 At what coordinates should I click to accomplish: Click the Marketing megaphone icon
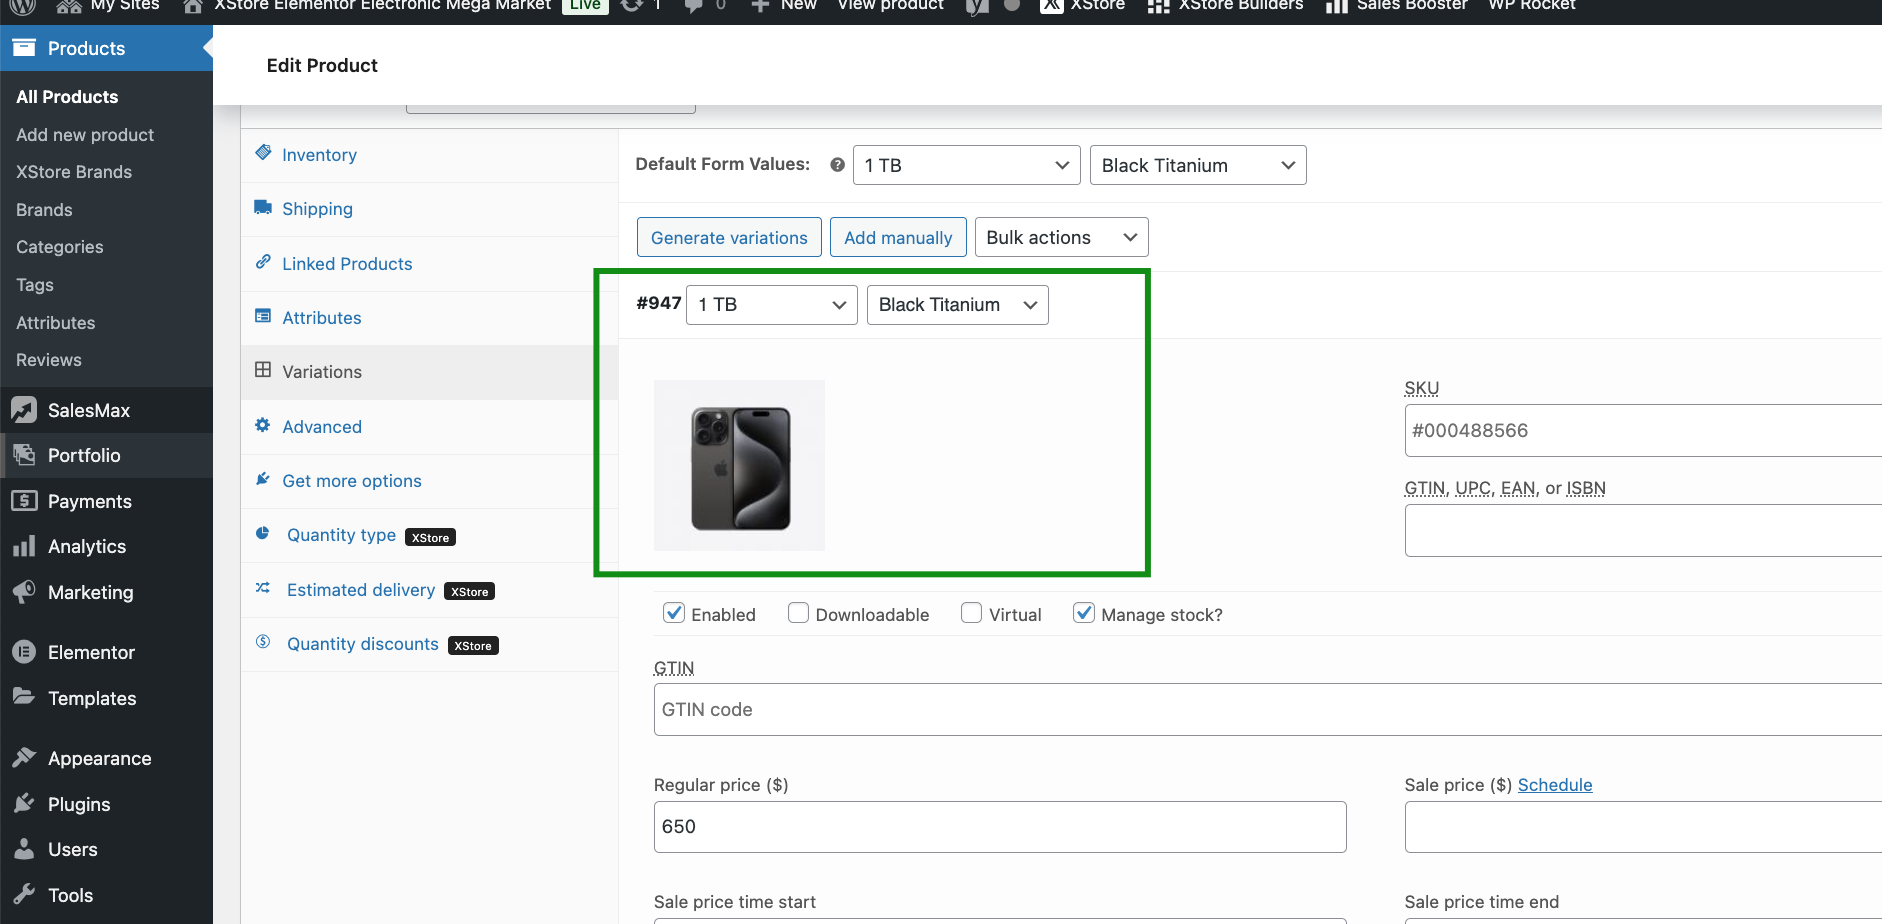[x=24, y=592]
